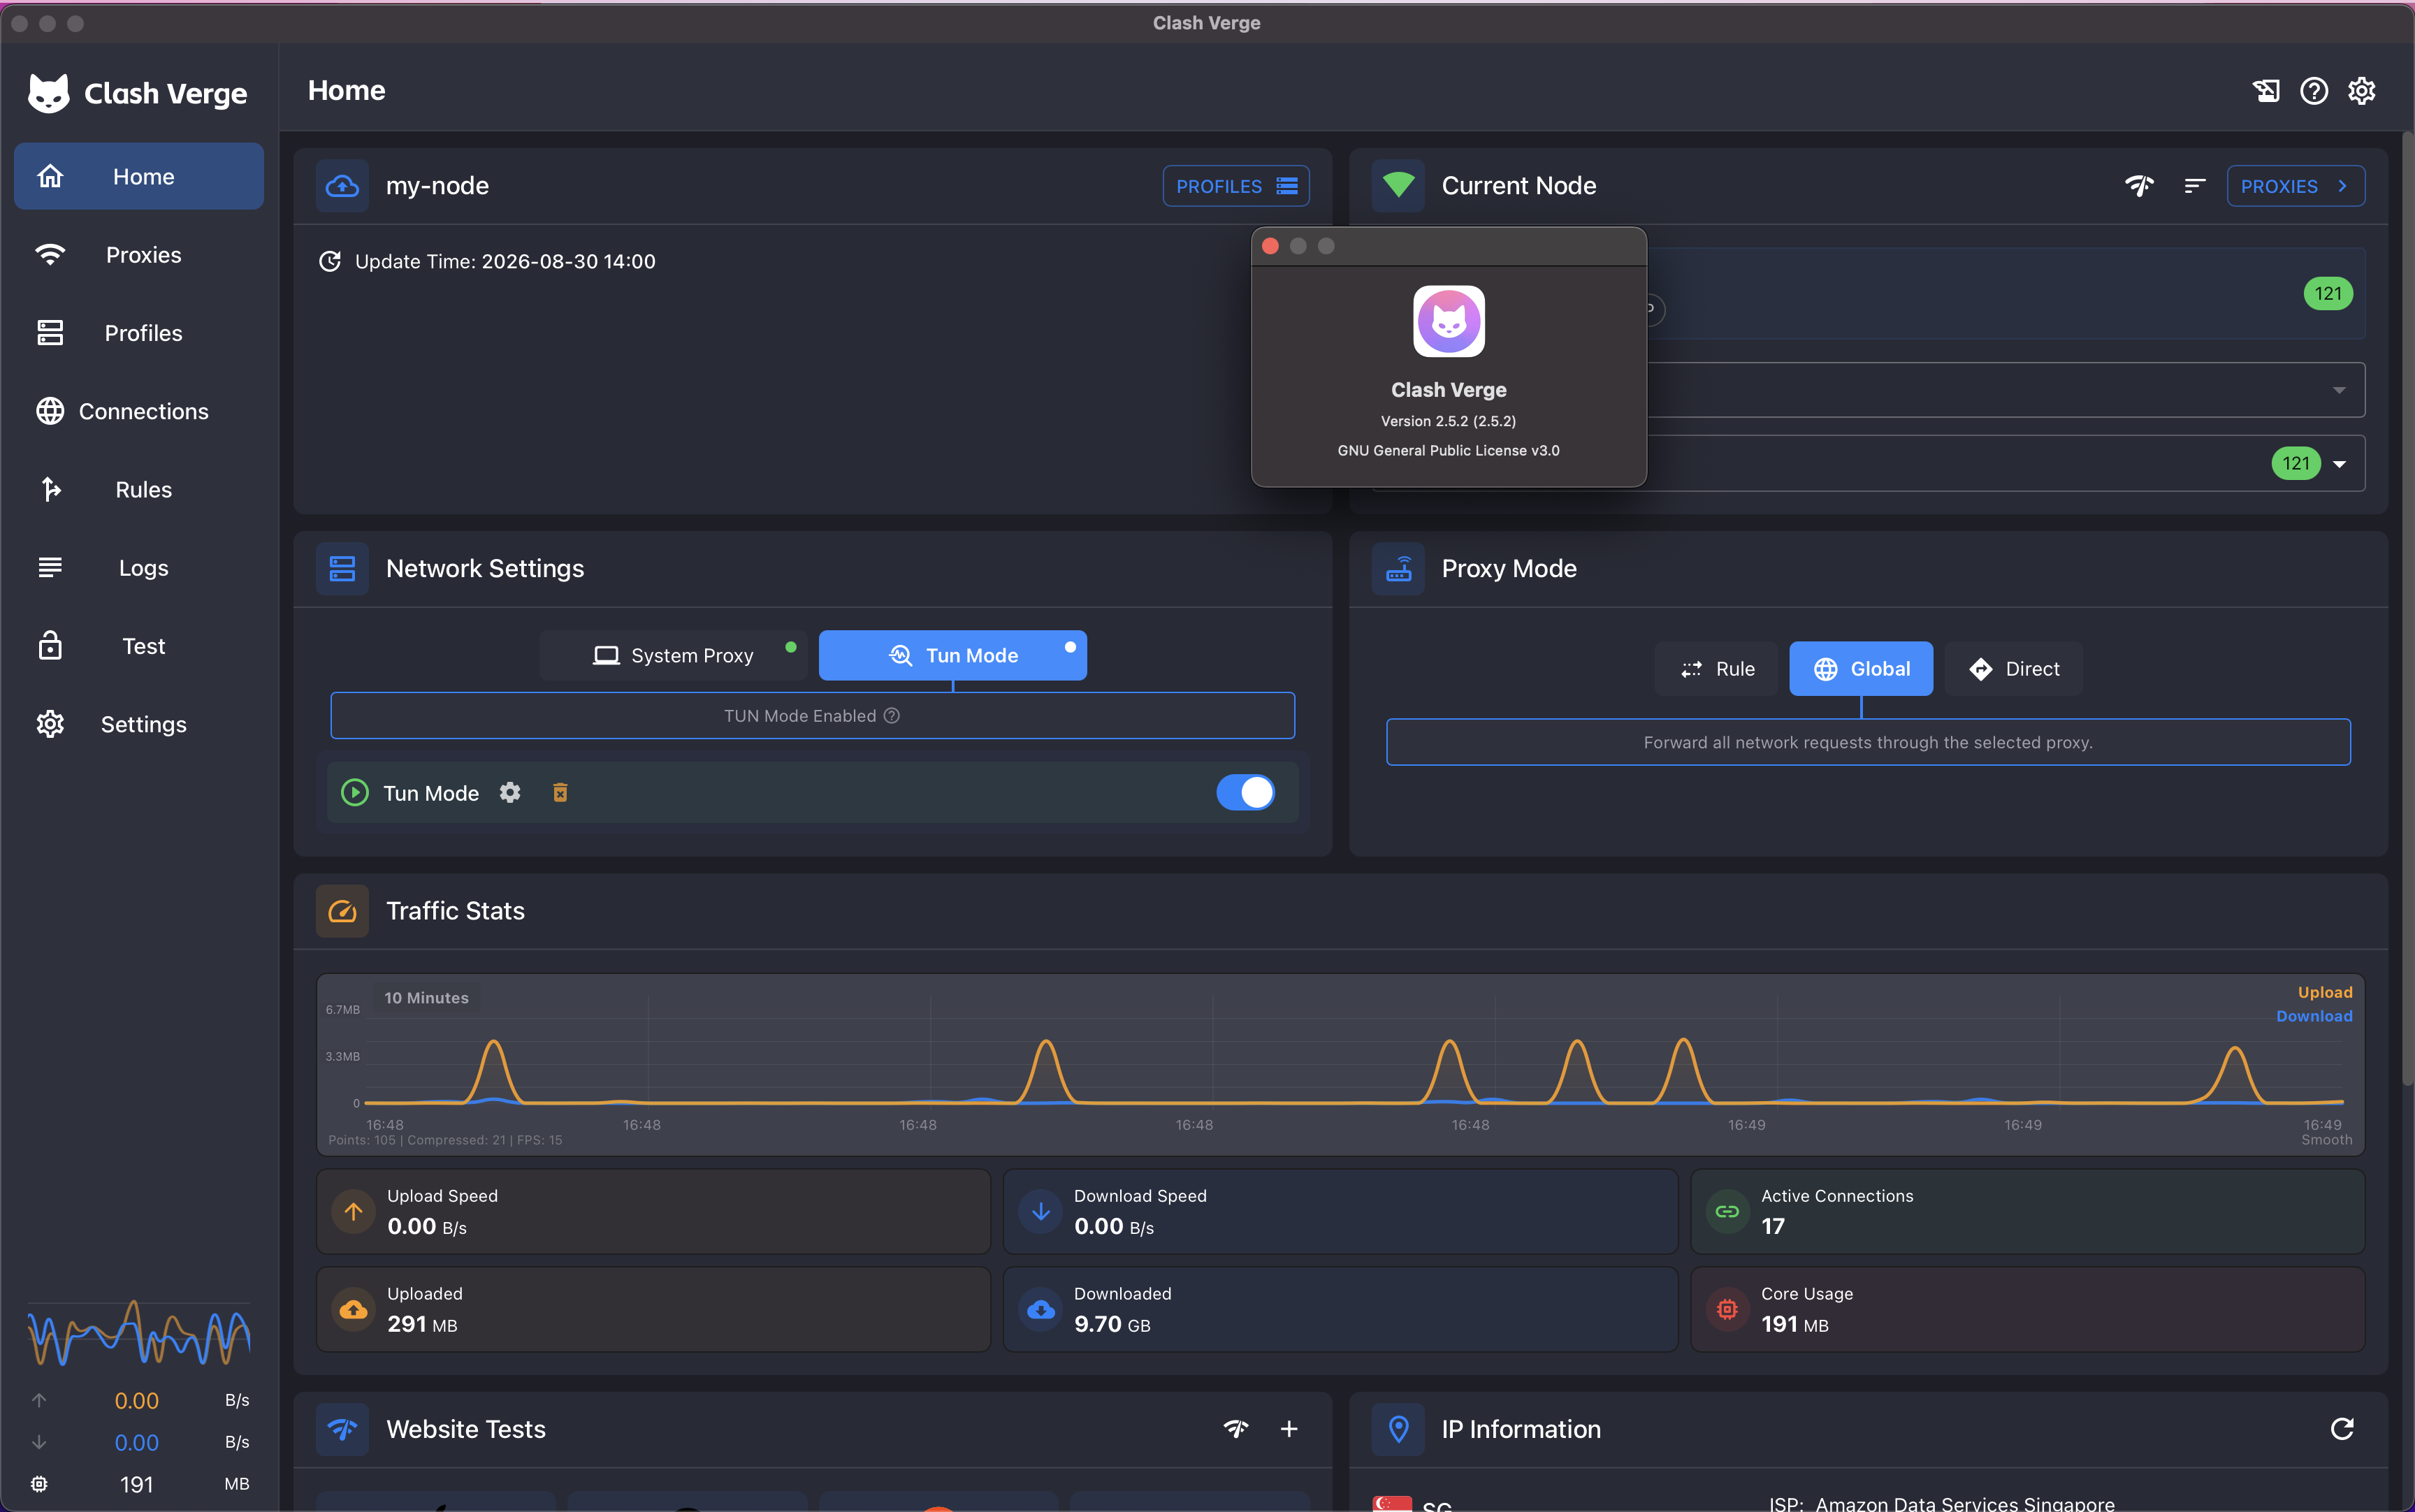
Task: Click the Website Tests panel icon
Action: coord(342,1429)
